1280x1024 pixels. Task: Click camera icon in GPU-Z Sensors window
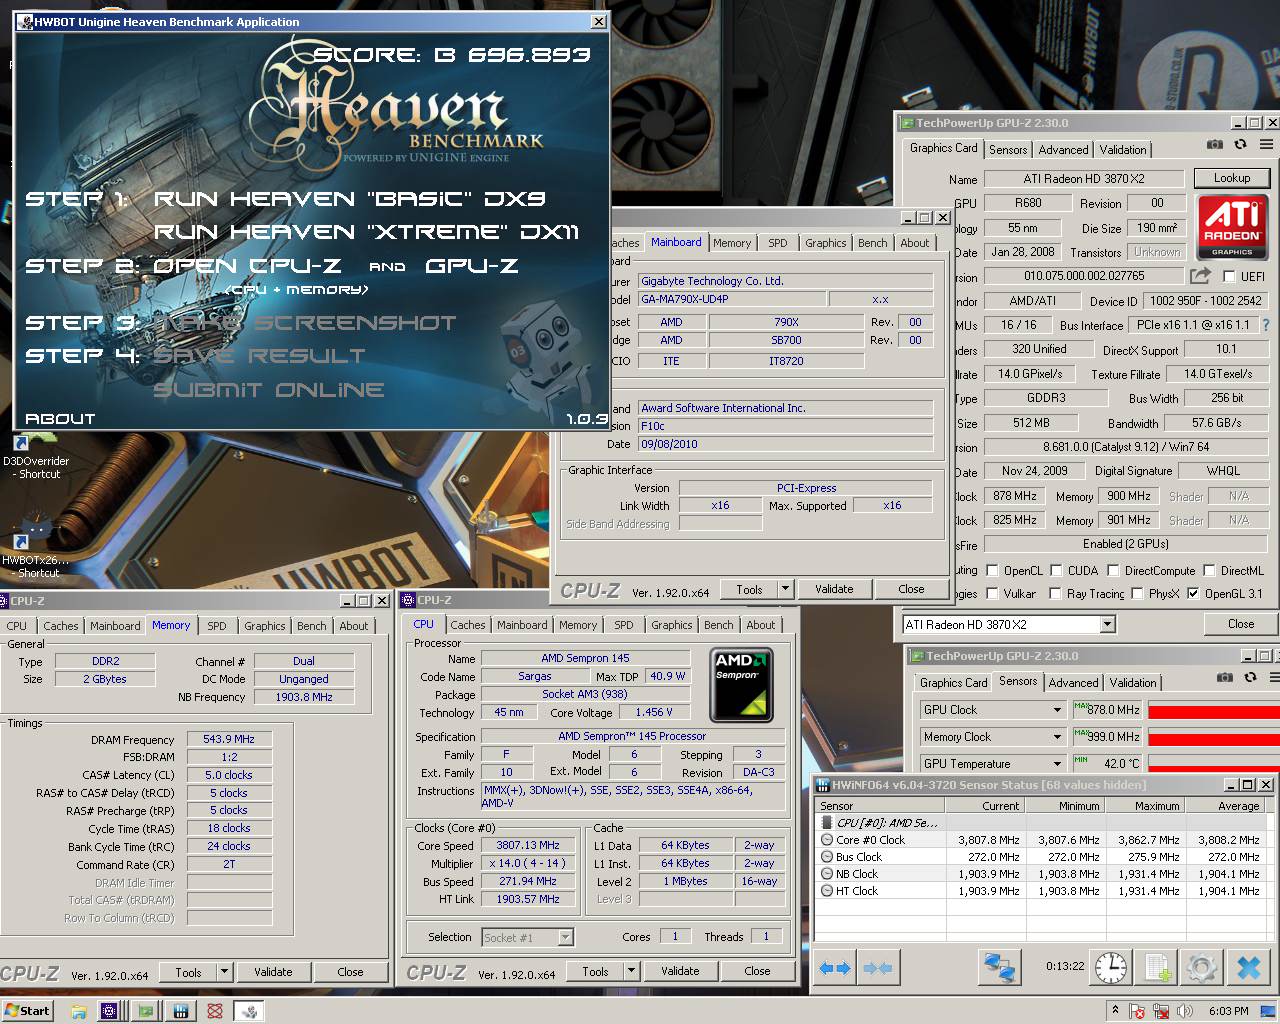click(1224, 678)
